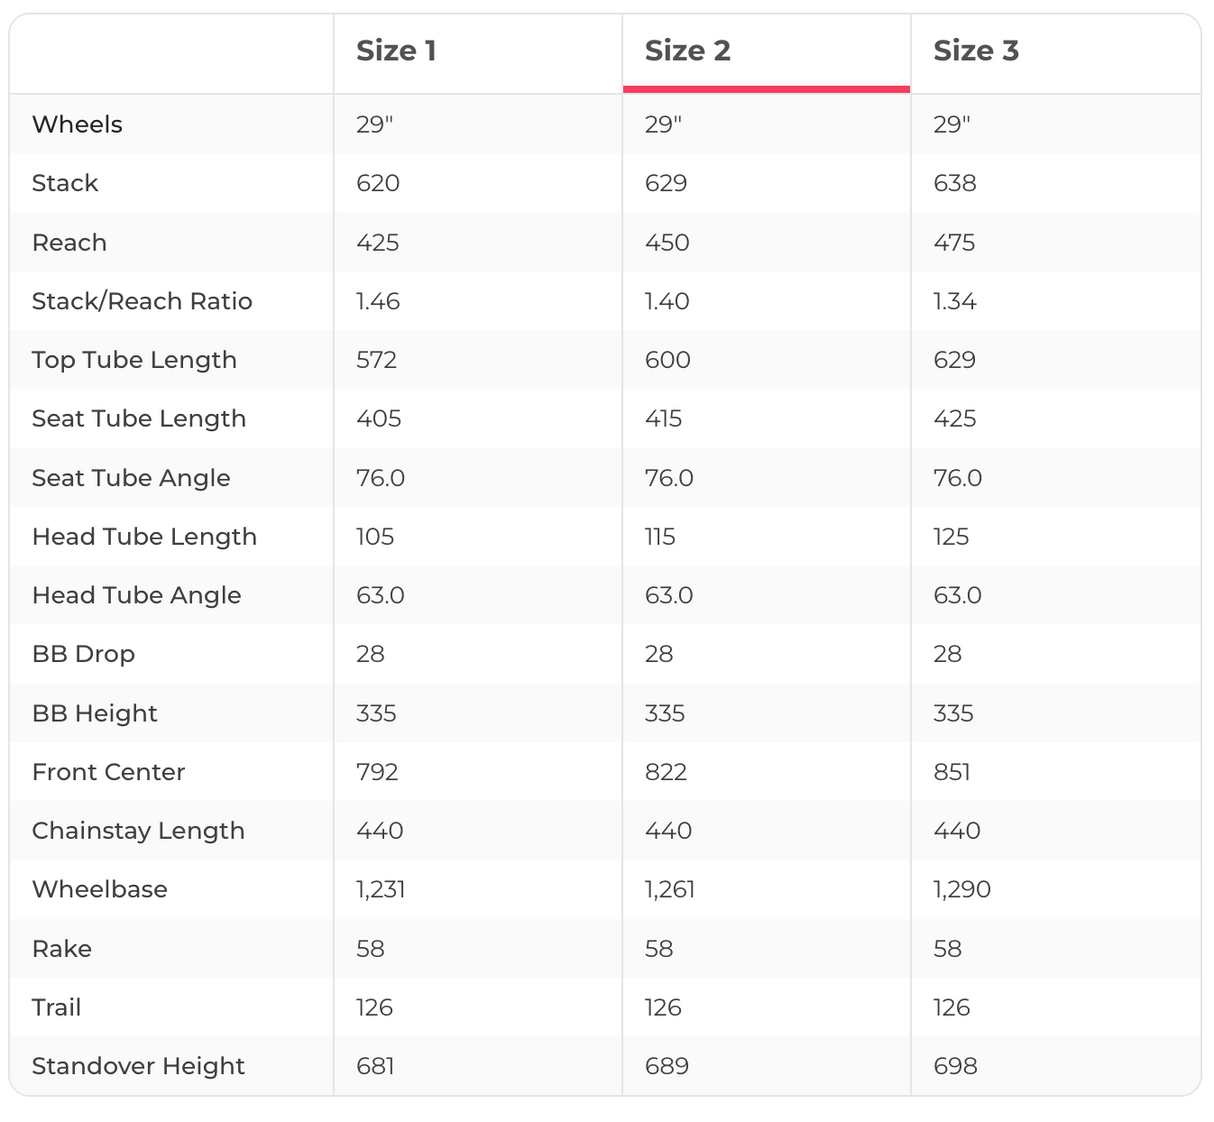This screenshot has width=1214, height=1122.
Task: Click the BB Drop row label
Action: click(x=83, y=654)
